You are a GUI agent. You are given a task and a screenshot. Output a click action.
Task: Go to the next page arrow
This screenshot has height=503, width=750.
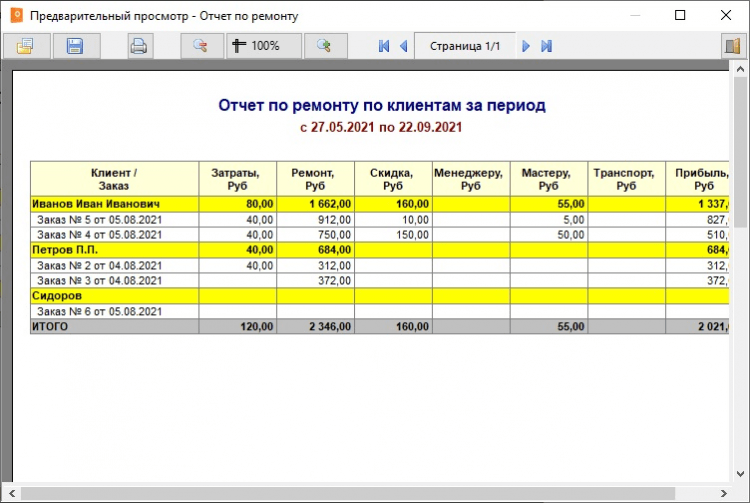point(526,46)
